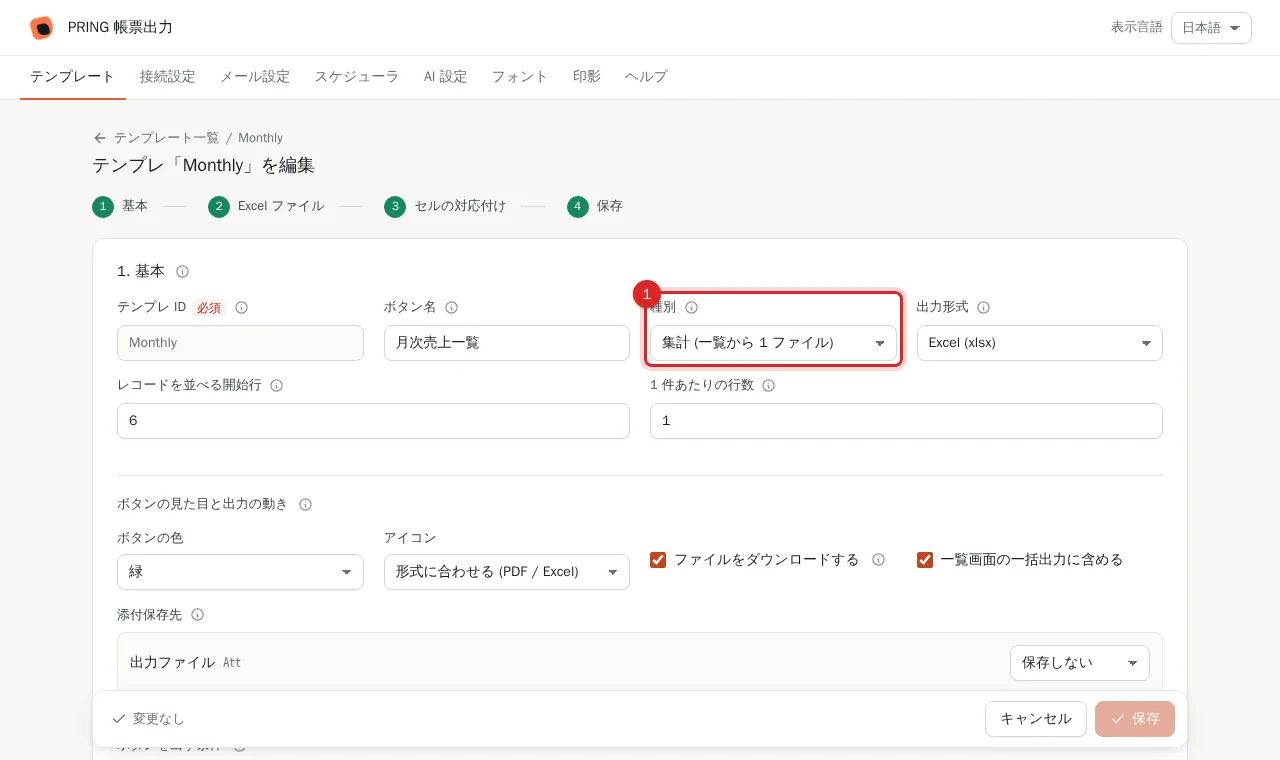Follow the テンプレート一覧 breadcrumb link
Screen dimensions: 1280x760
[166, 138]
